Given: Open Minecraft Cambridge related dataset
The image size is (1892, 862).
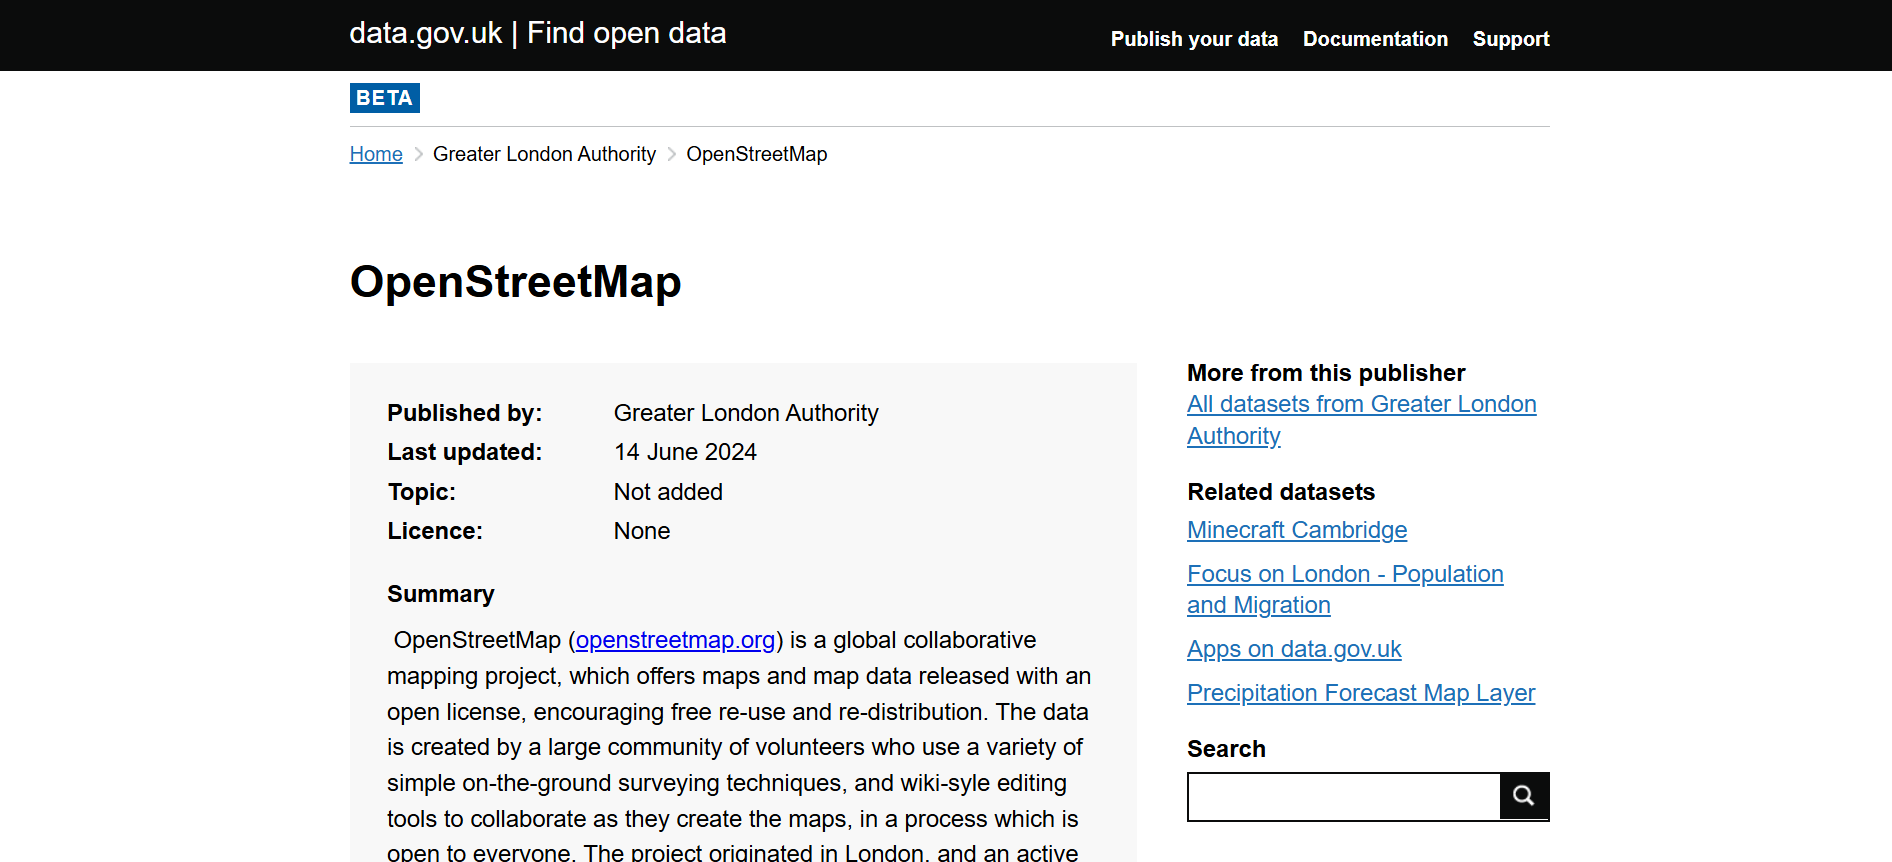Looking at the screenshot, I should [1297, 530].
